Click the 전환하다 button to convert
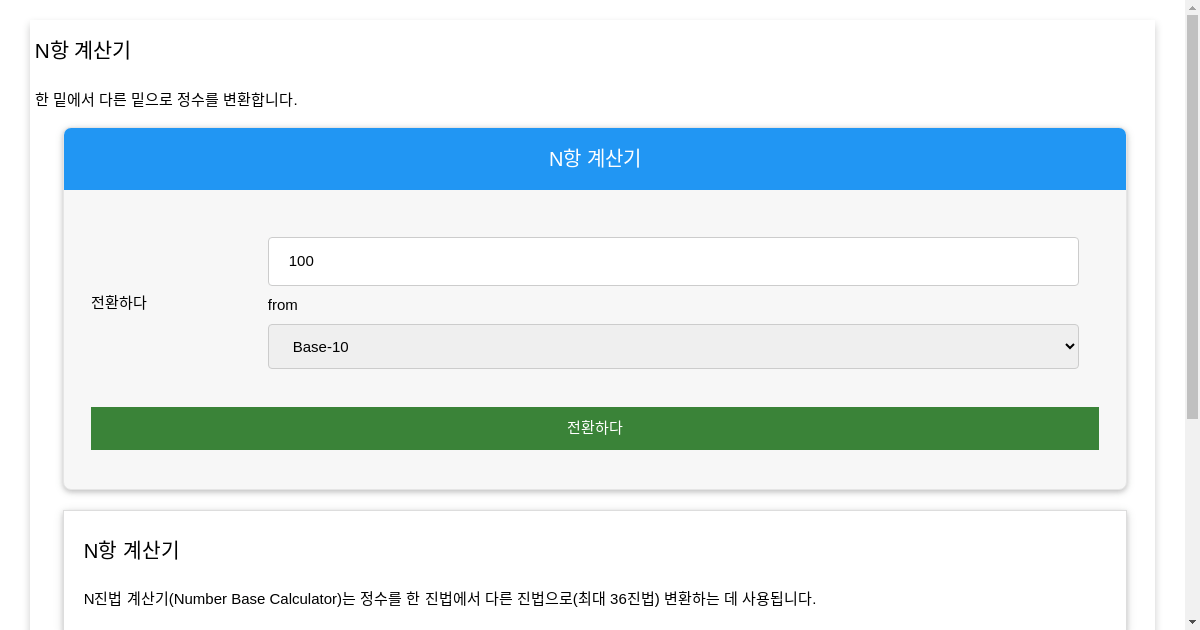Image resolution: width=1200 pixels, height=630 pixels. click(594, 427)
